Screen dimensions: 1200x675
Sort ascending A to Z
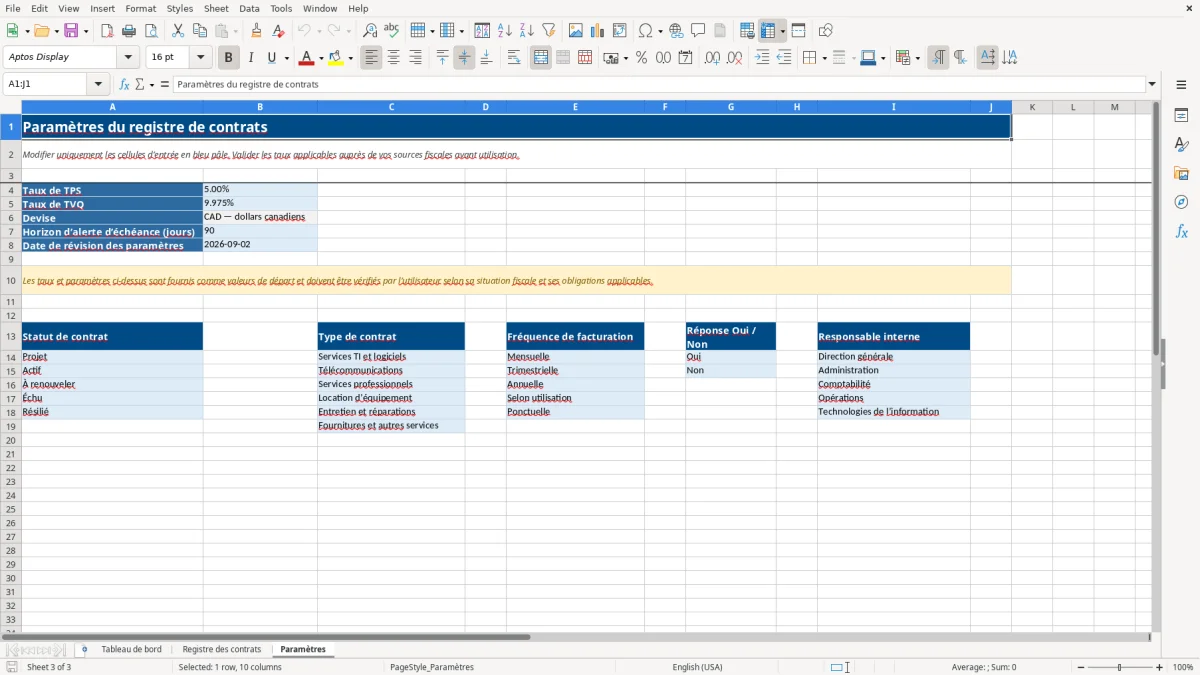tap(505, 31)
